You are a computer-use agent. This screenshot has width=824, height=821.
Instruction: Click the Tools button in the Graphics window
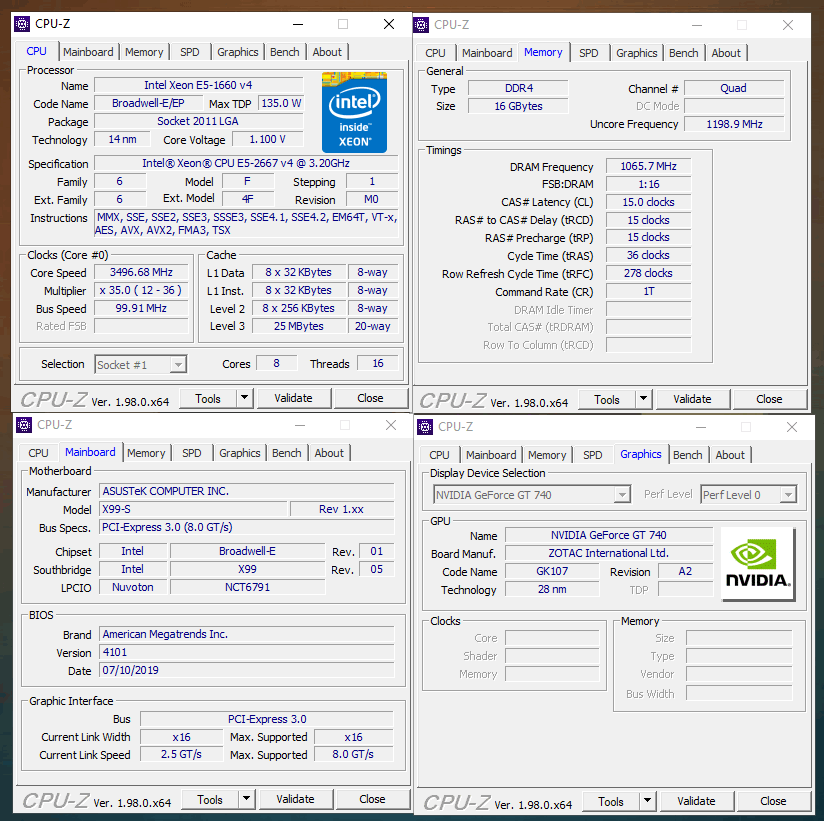point(611,802)
